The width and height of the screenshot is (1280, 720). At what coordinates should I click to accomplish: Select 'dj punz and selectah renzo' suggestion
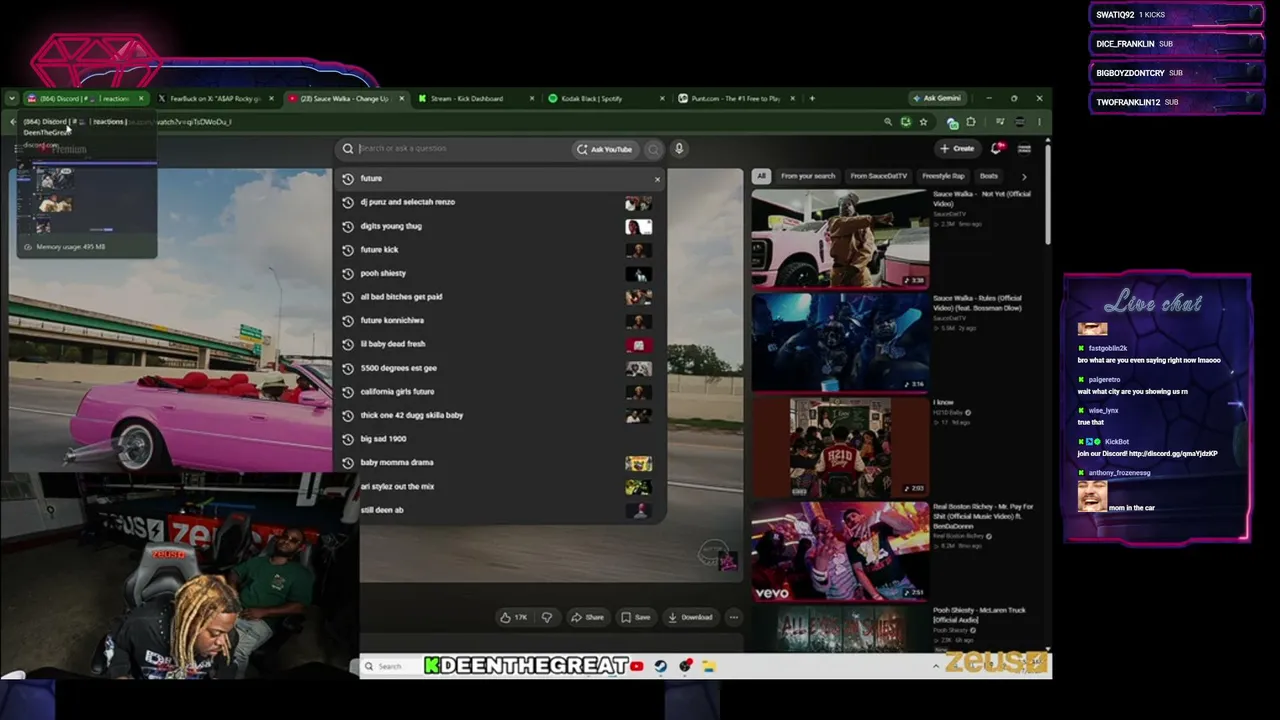click(500, 202)
